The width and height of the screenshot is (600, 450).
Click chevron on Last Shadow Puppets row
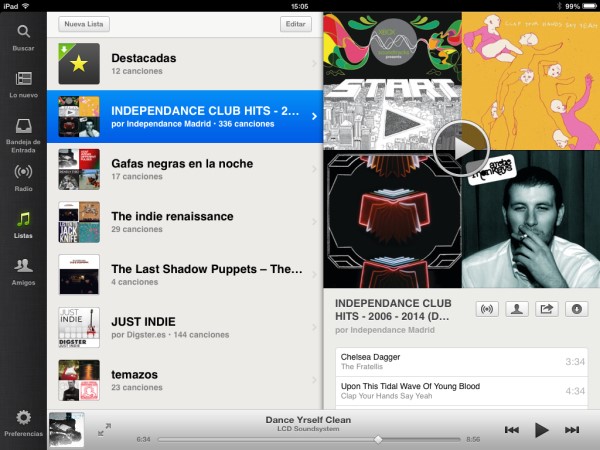314,275
